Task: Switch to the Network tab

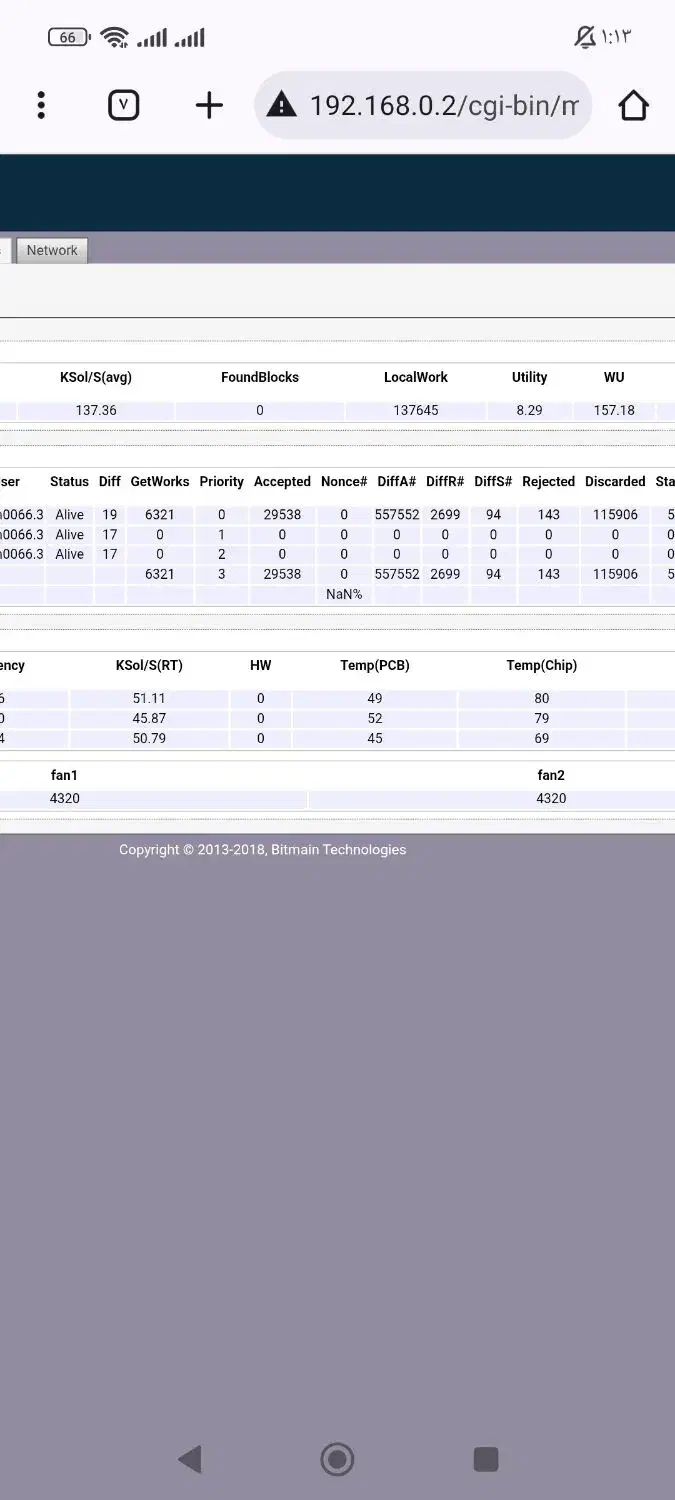Action: (x=52, y=250)
